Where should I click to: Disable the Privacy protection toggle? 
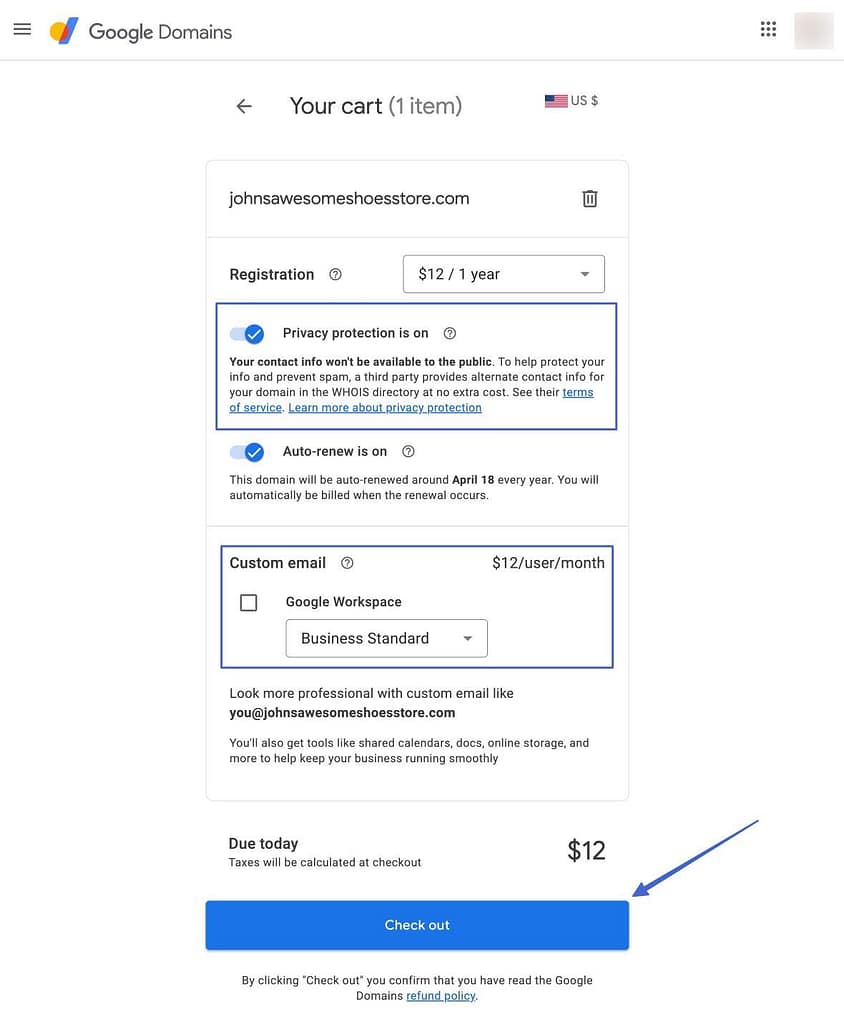pyautogui.click(x=247, y=333)
